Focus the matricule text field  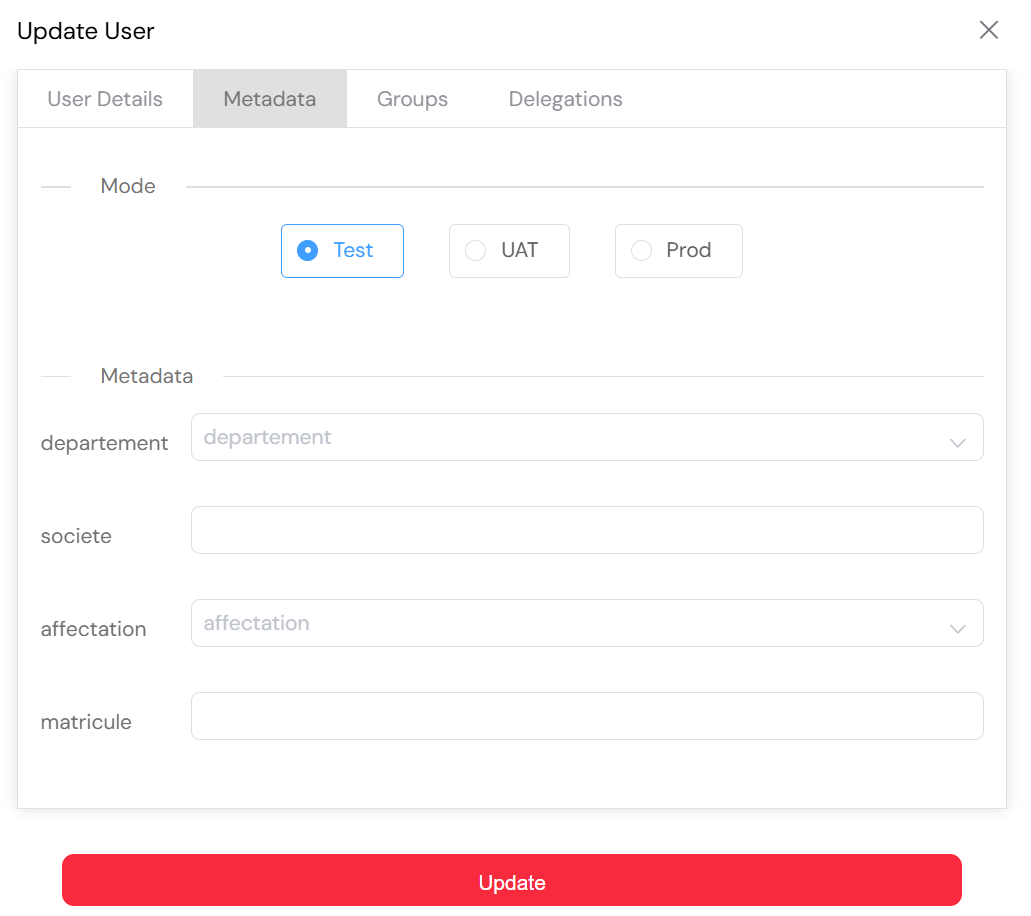[x=587, y=716]
